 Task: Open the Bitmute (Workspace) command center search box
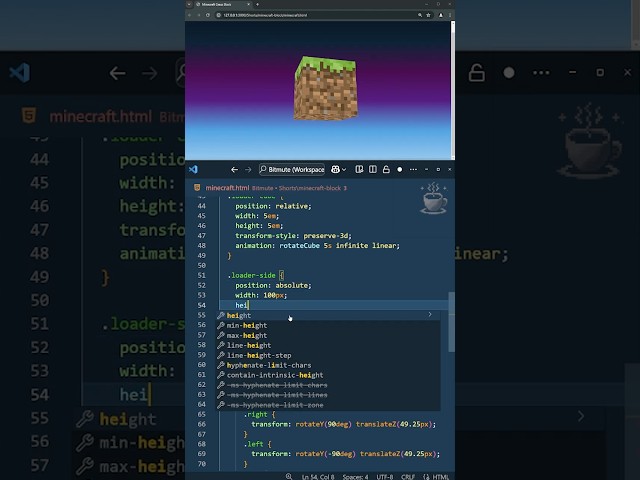click(292, 169)
